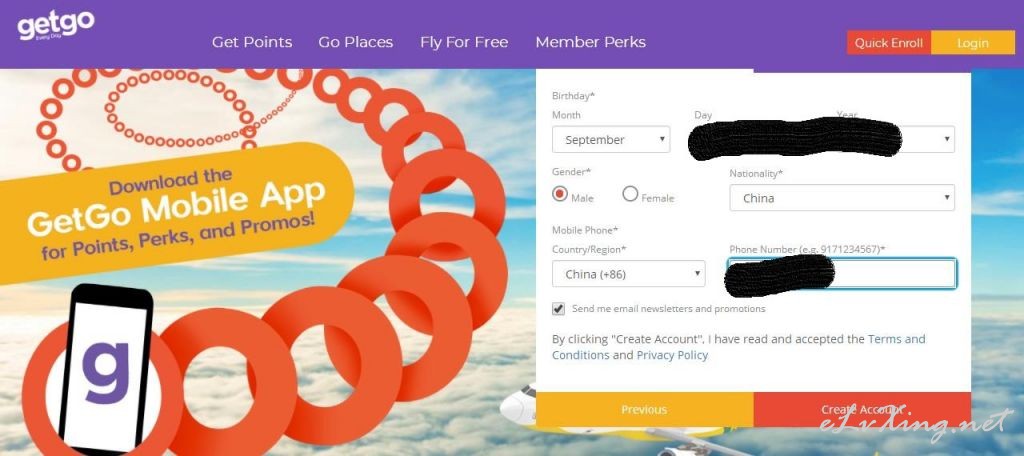Tap the phone icon with purple g
This screenshot has height=456, width=1024.
(106, 368)
